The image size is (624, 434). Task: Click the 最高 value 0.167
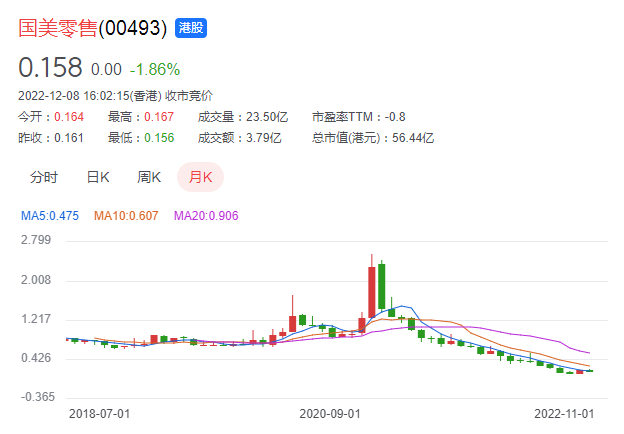[159, 117]
